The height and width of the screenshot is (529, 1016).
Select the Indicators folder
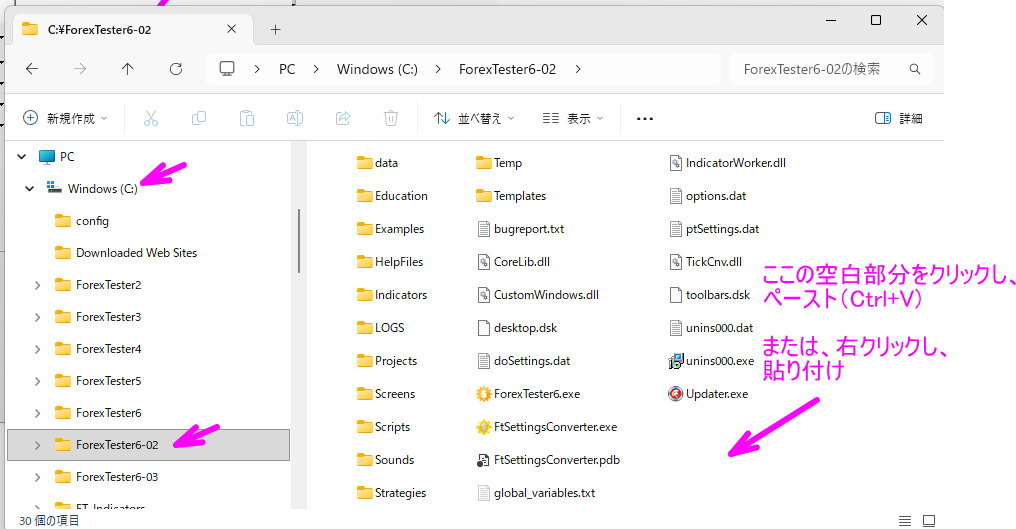[x=391, y=295]
